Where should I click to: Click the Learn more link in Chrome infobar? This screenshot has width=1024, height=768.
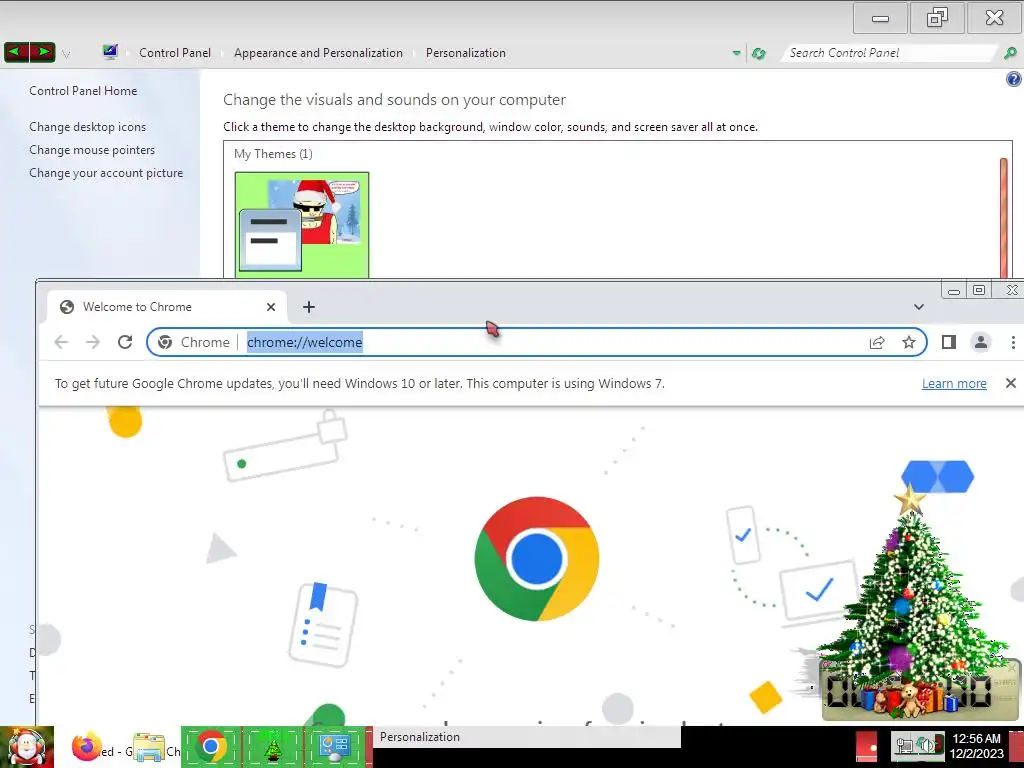[954, 383]
